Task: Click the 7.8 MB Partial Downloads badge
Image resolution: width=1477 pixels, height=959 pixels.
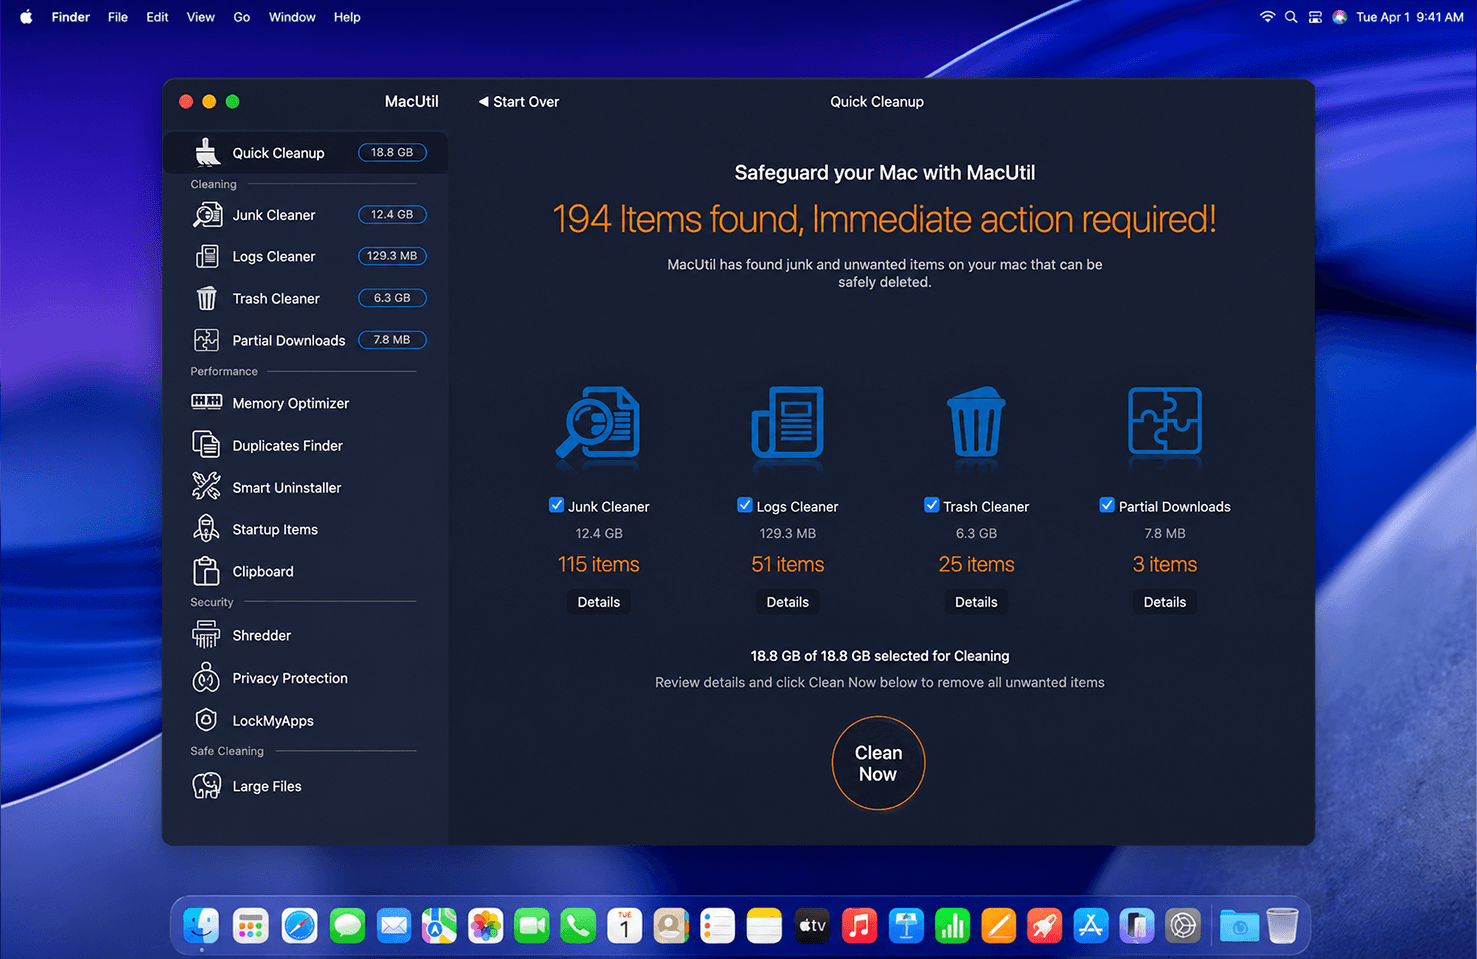Action: 392,340
